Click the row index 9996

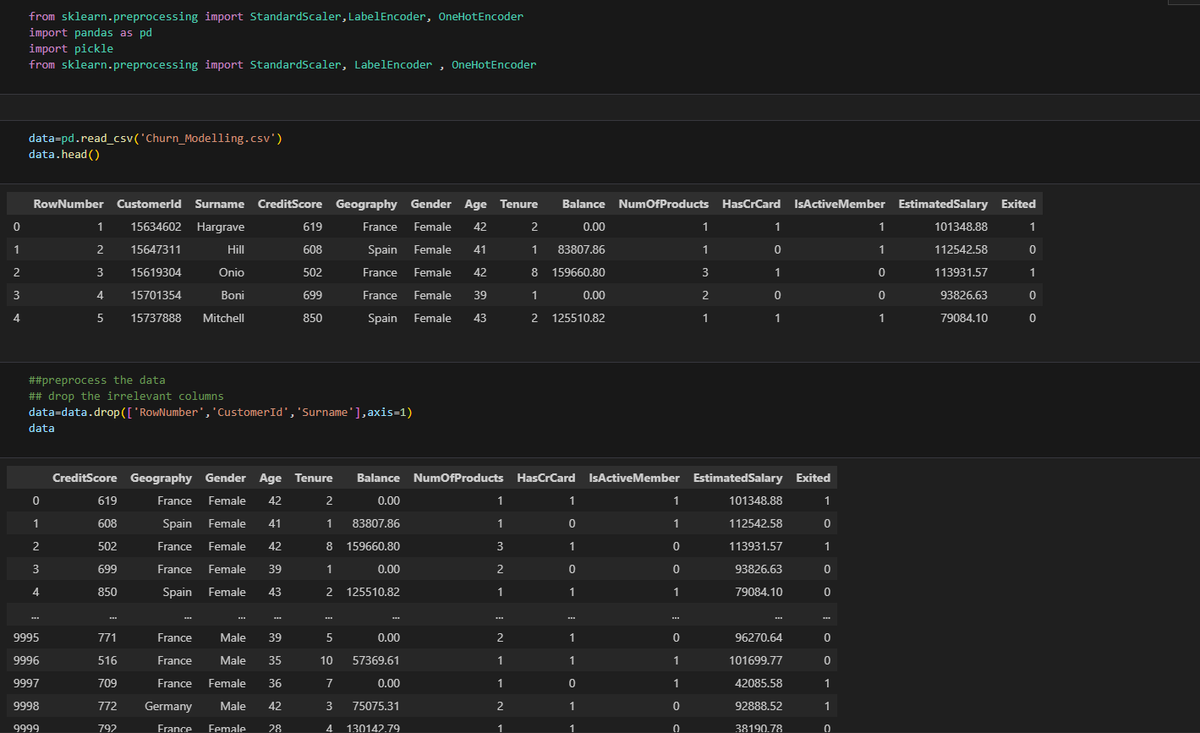(x=27, y=661)
